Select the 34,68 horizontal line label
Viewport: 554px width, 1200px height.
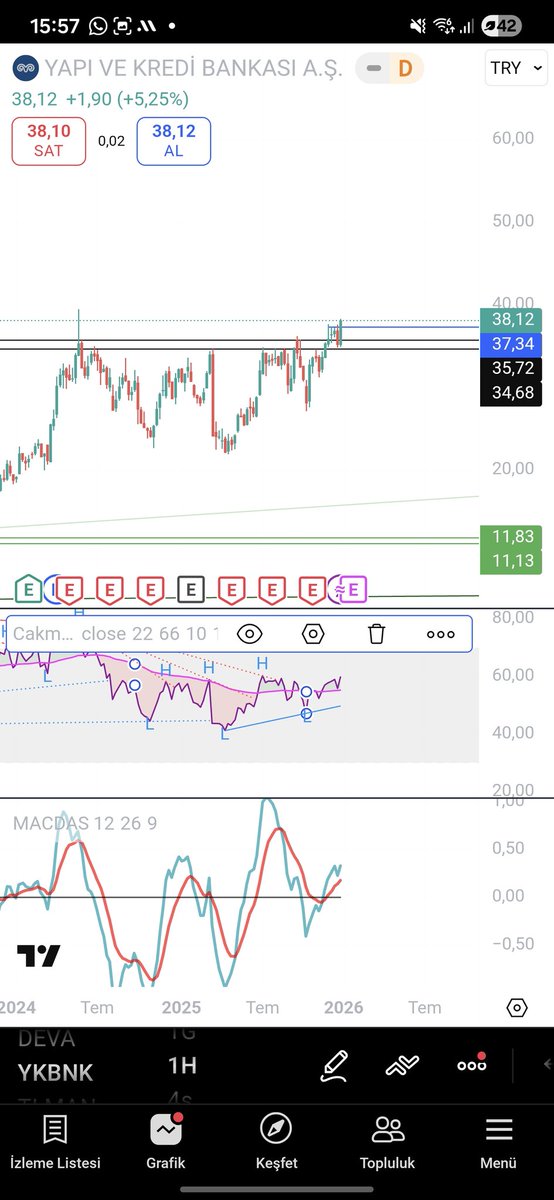point(513,392)
